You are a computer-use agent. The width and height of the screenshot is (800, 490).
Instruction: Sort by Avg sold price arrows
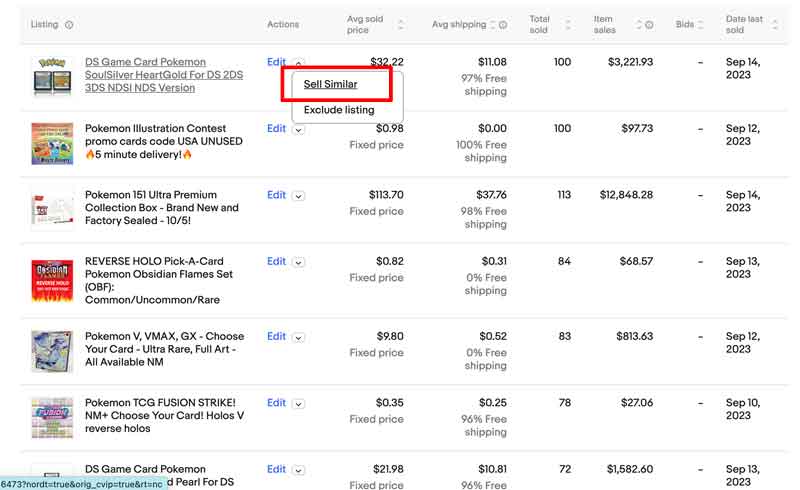401,24
